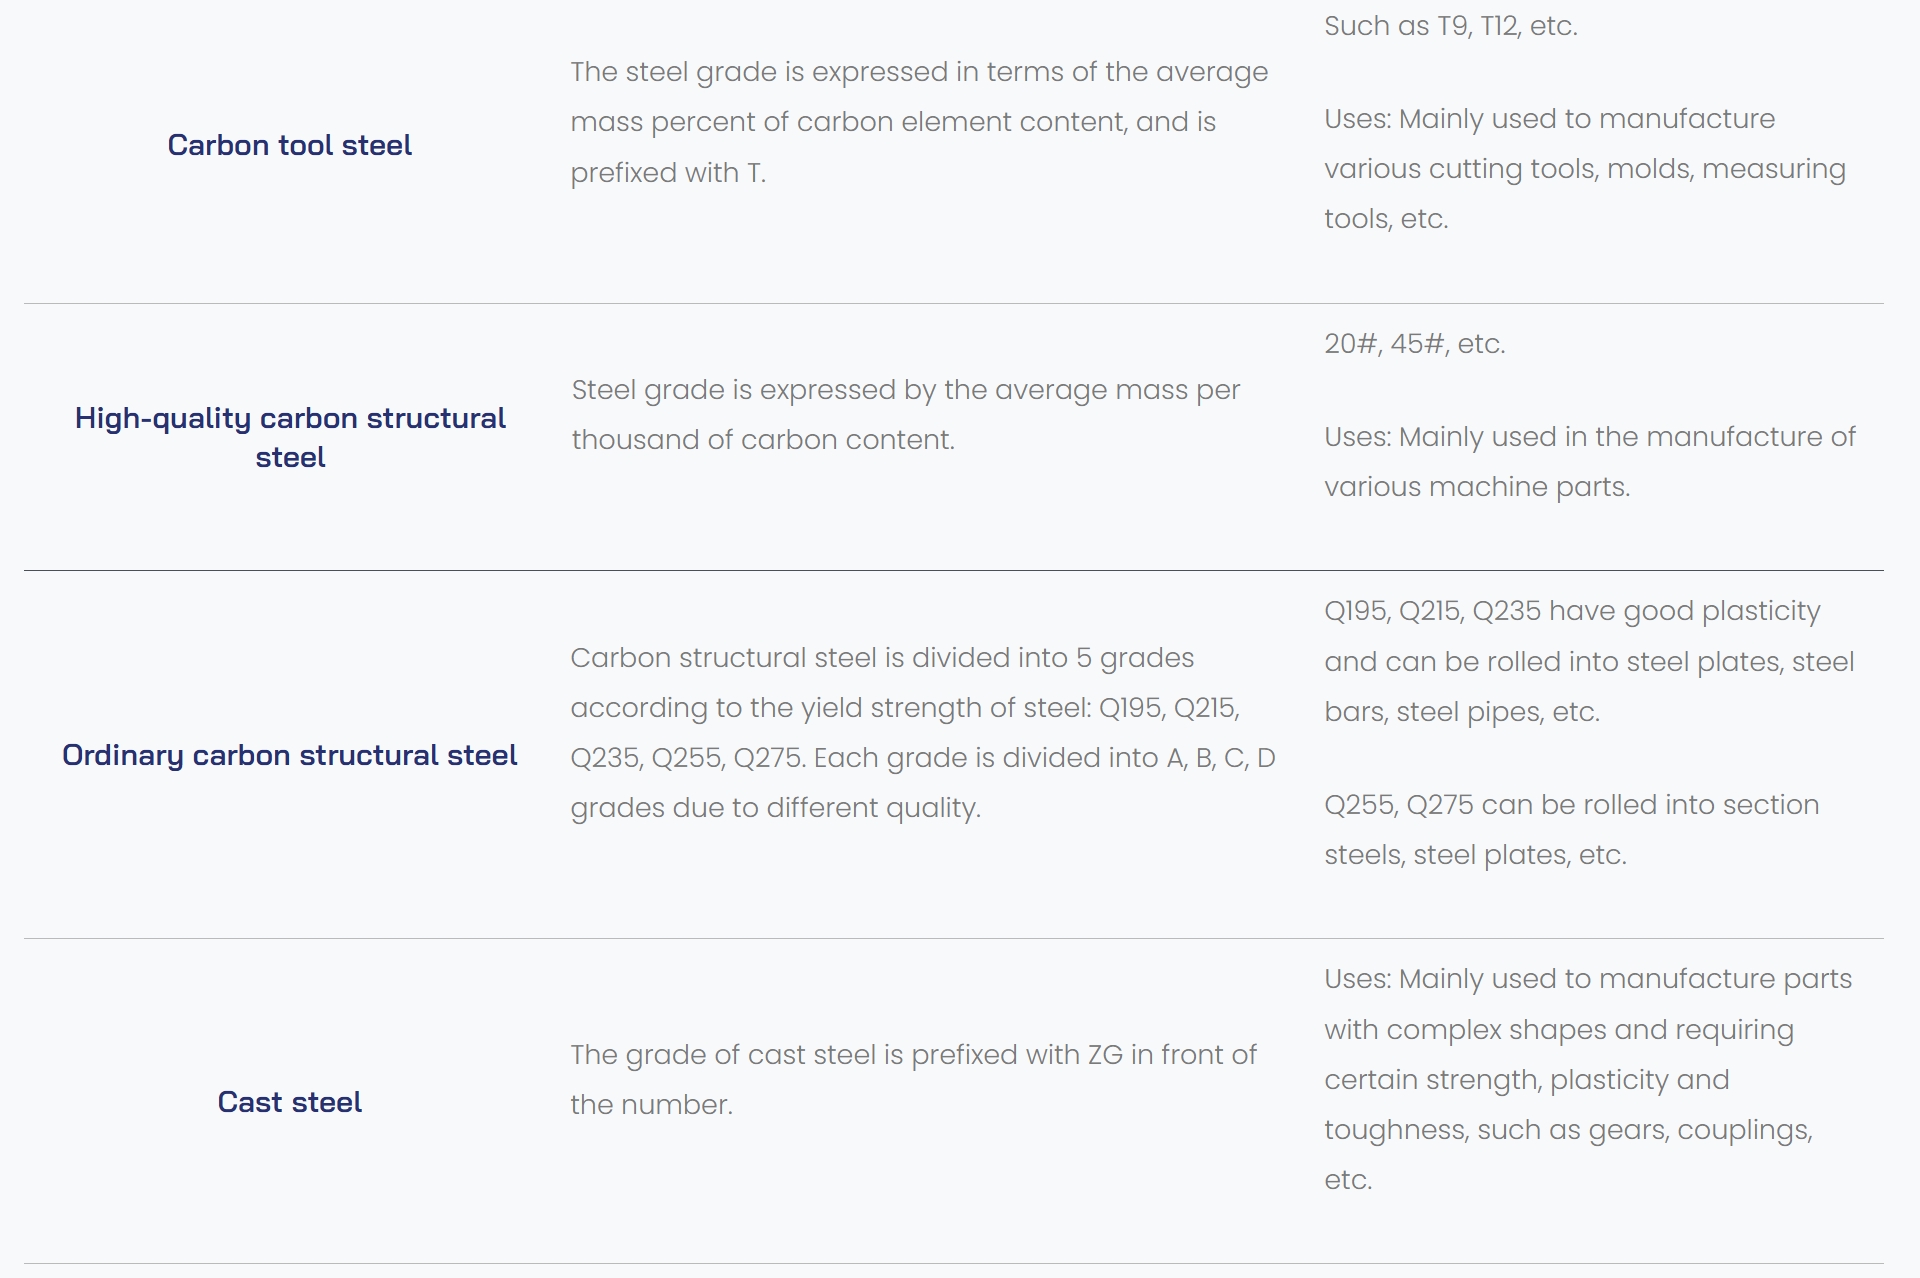Click the 'Carbon tool steel' row heading
This screenshot has width=1920, height=1278.
click(x=289, y=145)
